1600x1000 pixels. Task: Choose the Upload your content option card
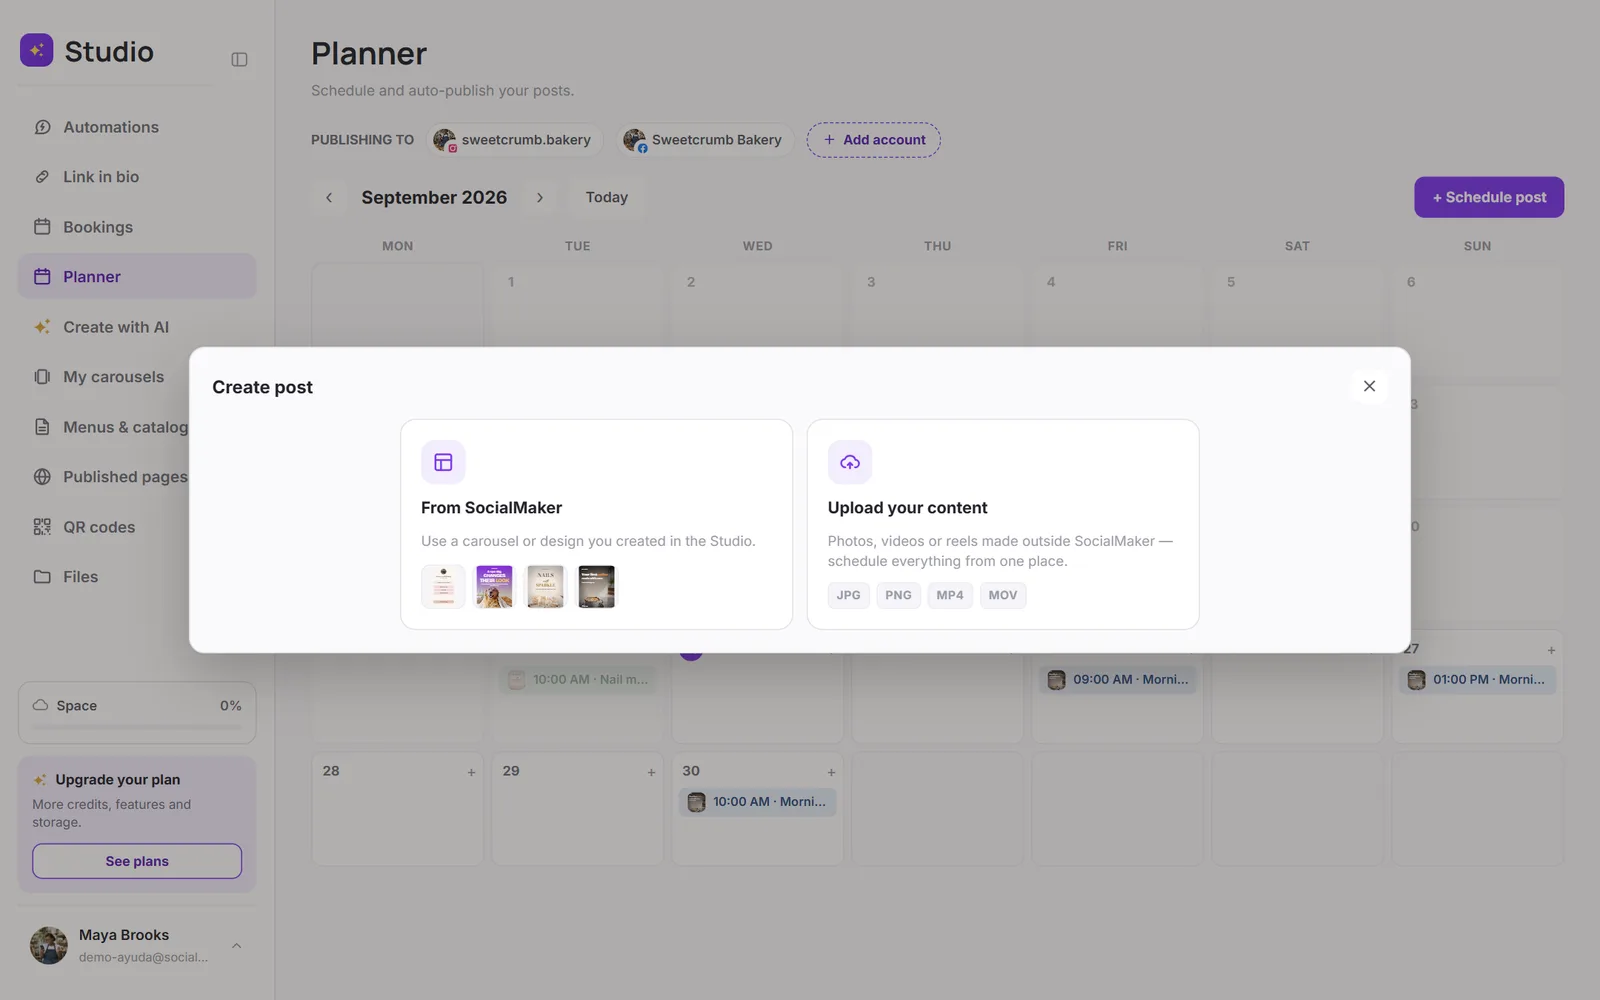[1003, 524]
